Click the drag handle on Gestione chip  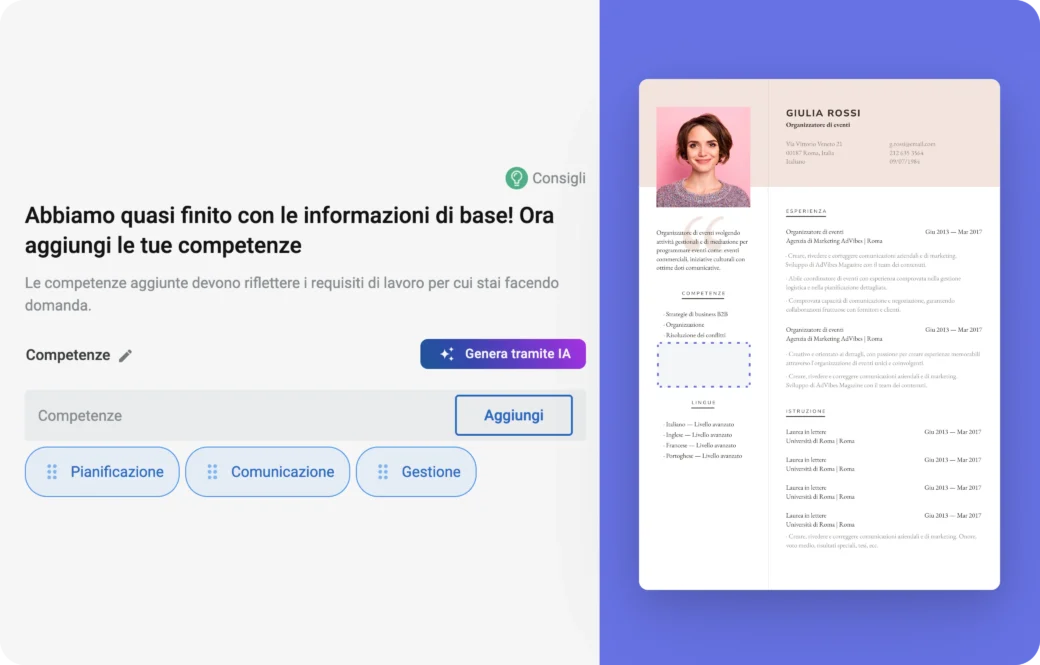[383, 472]
